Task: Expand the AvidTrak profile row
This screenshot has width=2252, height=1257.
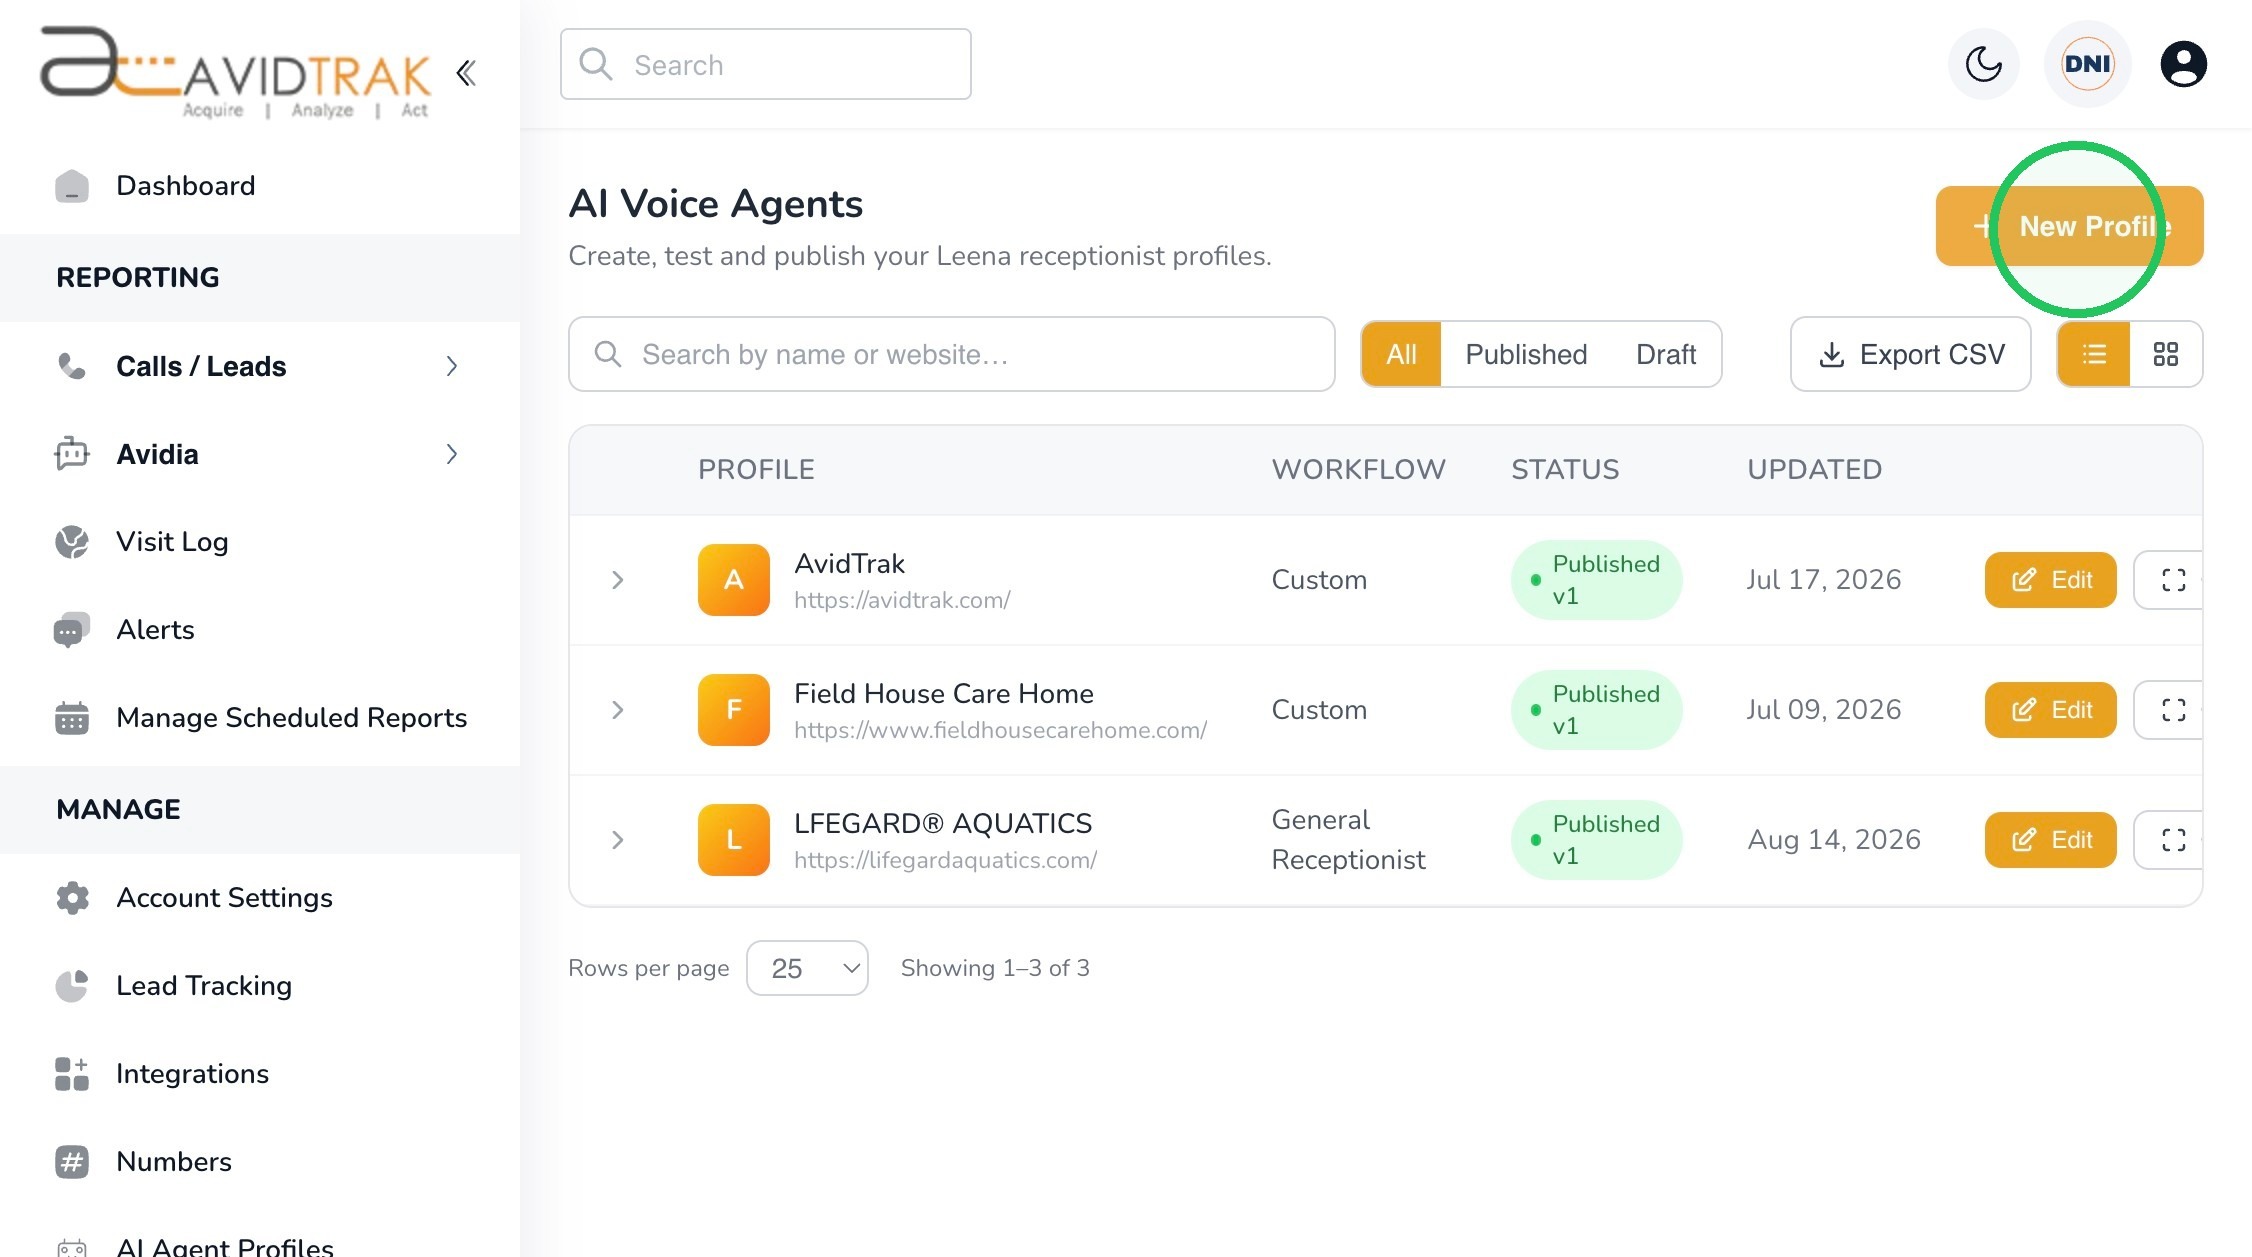Action: (x=618, y=580)
